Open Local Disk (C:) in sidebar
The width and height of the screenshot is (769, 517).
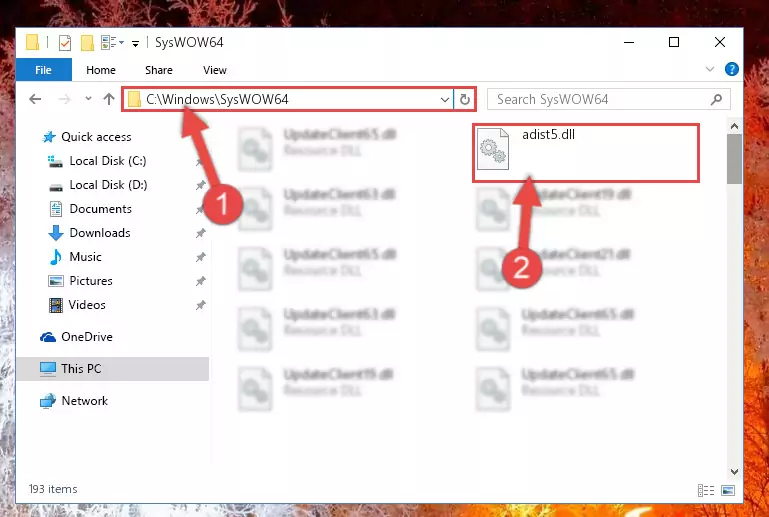[108, 161]
